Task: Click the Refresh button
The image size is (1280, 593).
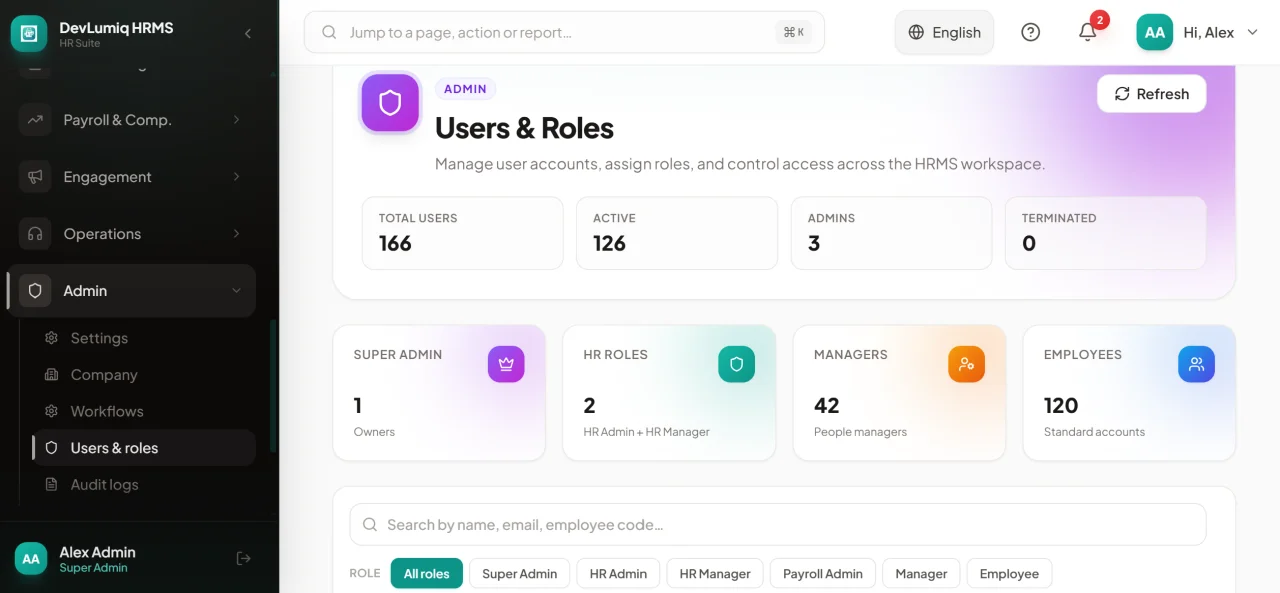Action: 1151,94
